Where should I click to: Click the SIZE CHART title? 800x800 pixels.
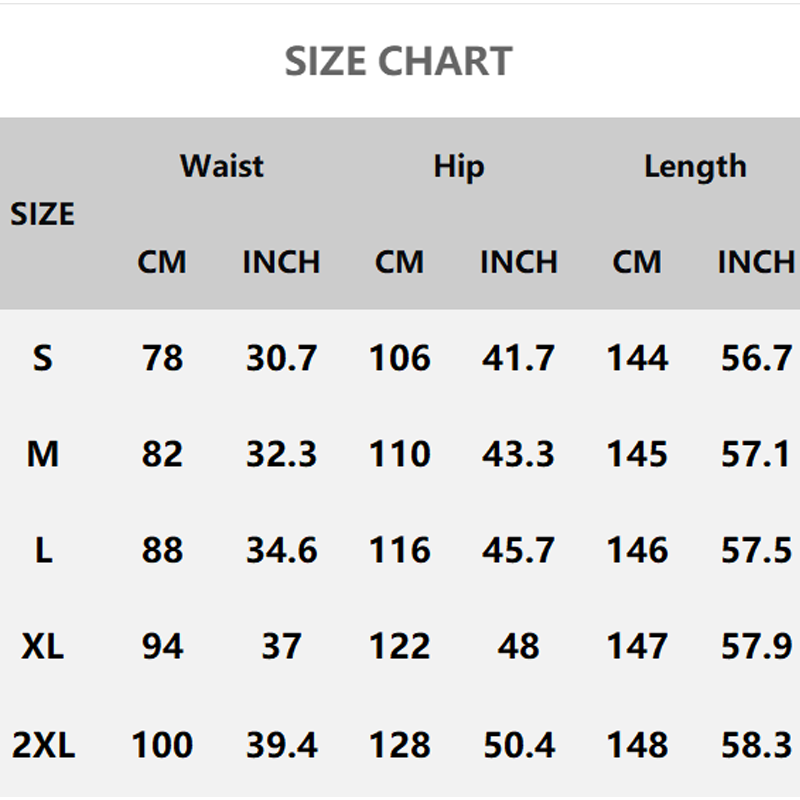(398, 62)
